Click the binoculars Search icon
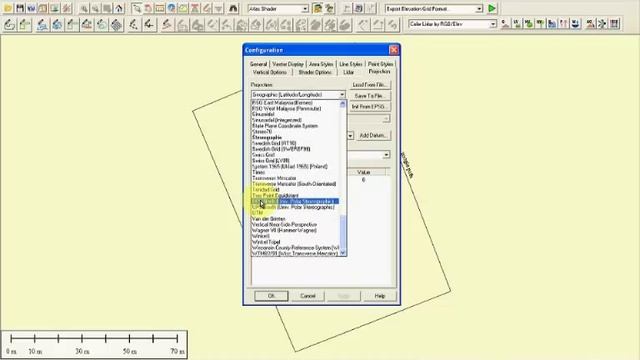Image resolution: width=640 pixels, height=360 pixels. (x=233, y=8)
